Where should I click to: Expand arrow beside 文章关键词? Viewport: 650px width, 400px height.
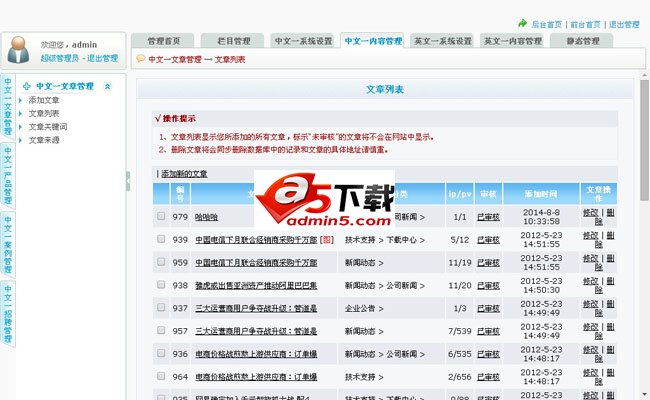tap(20, 126)
